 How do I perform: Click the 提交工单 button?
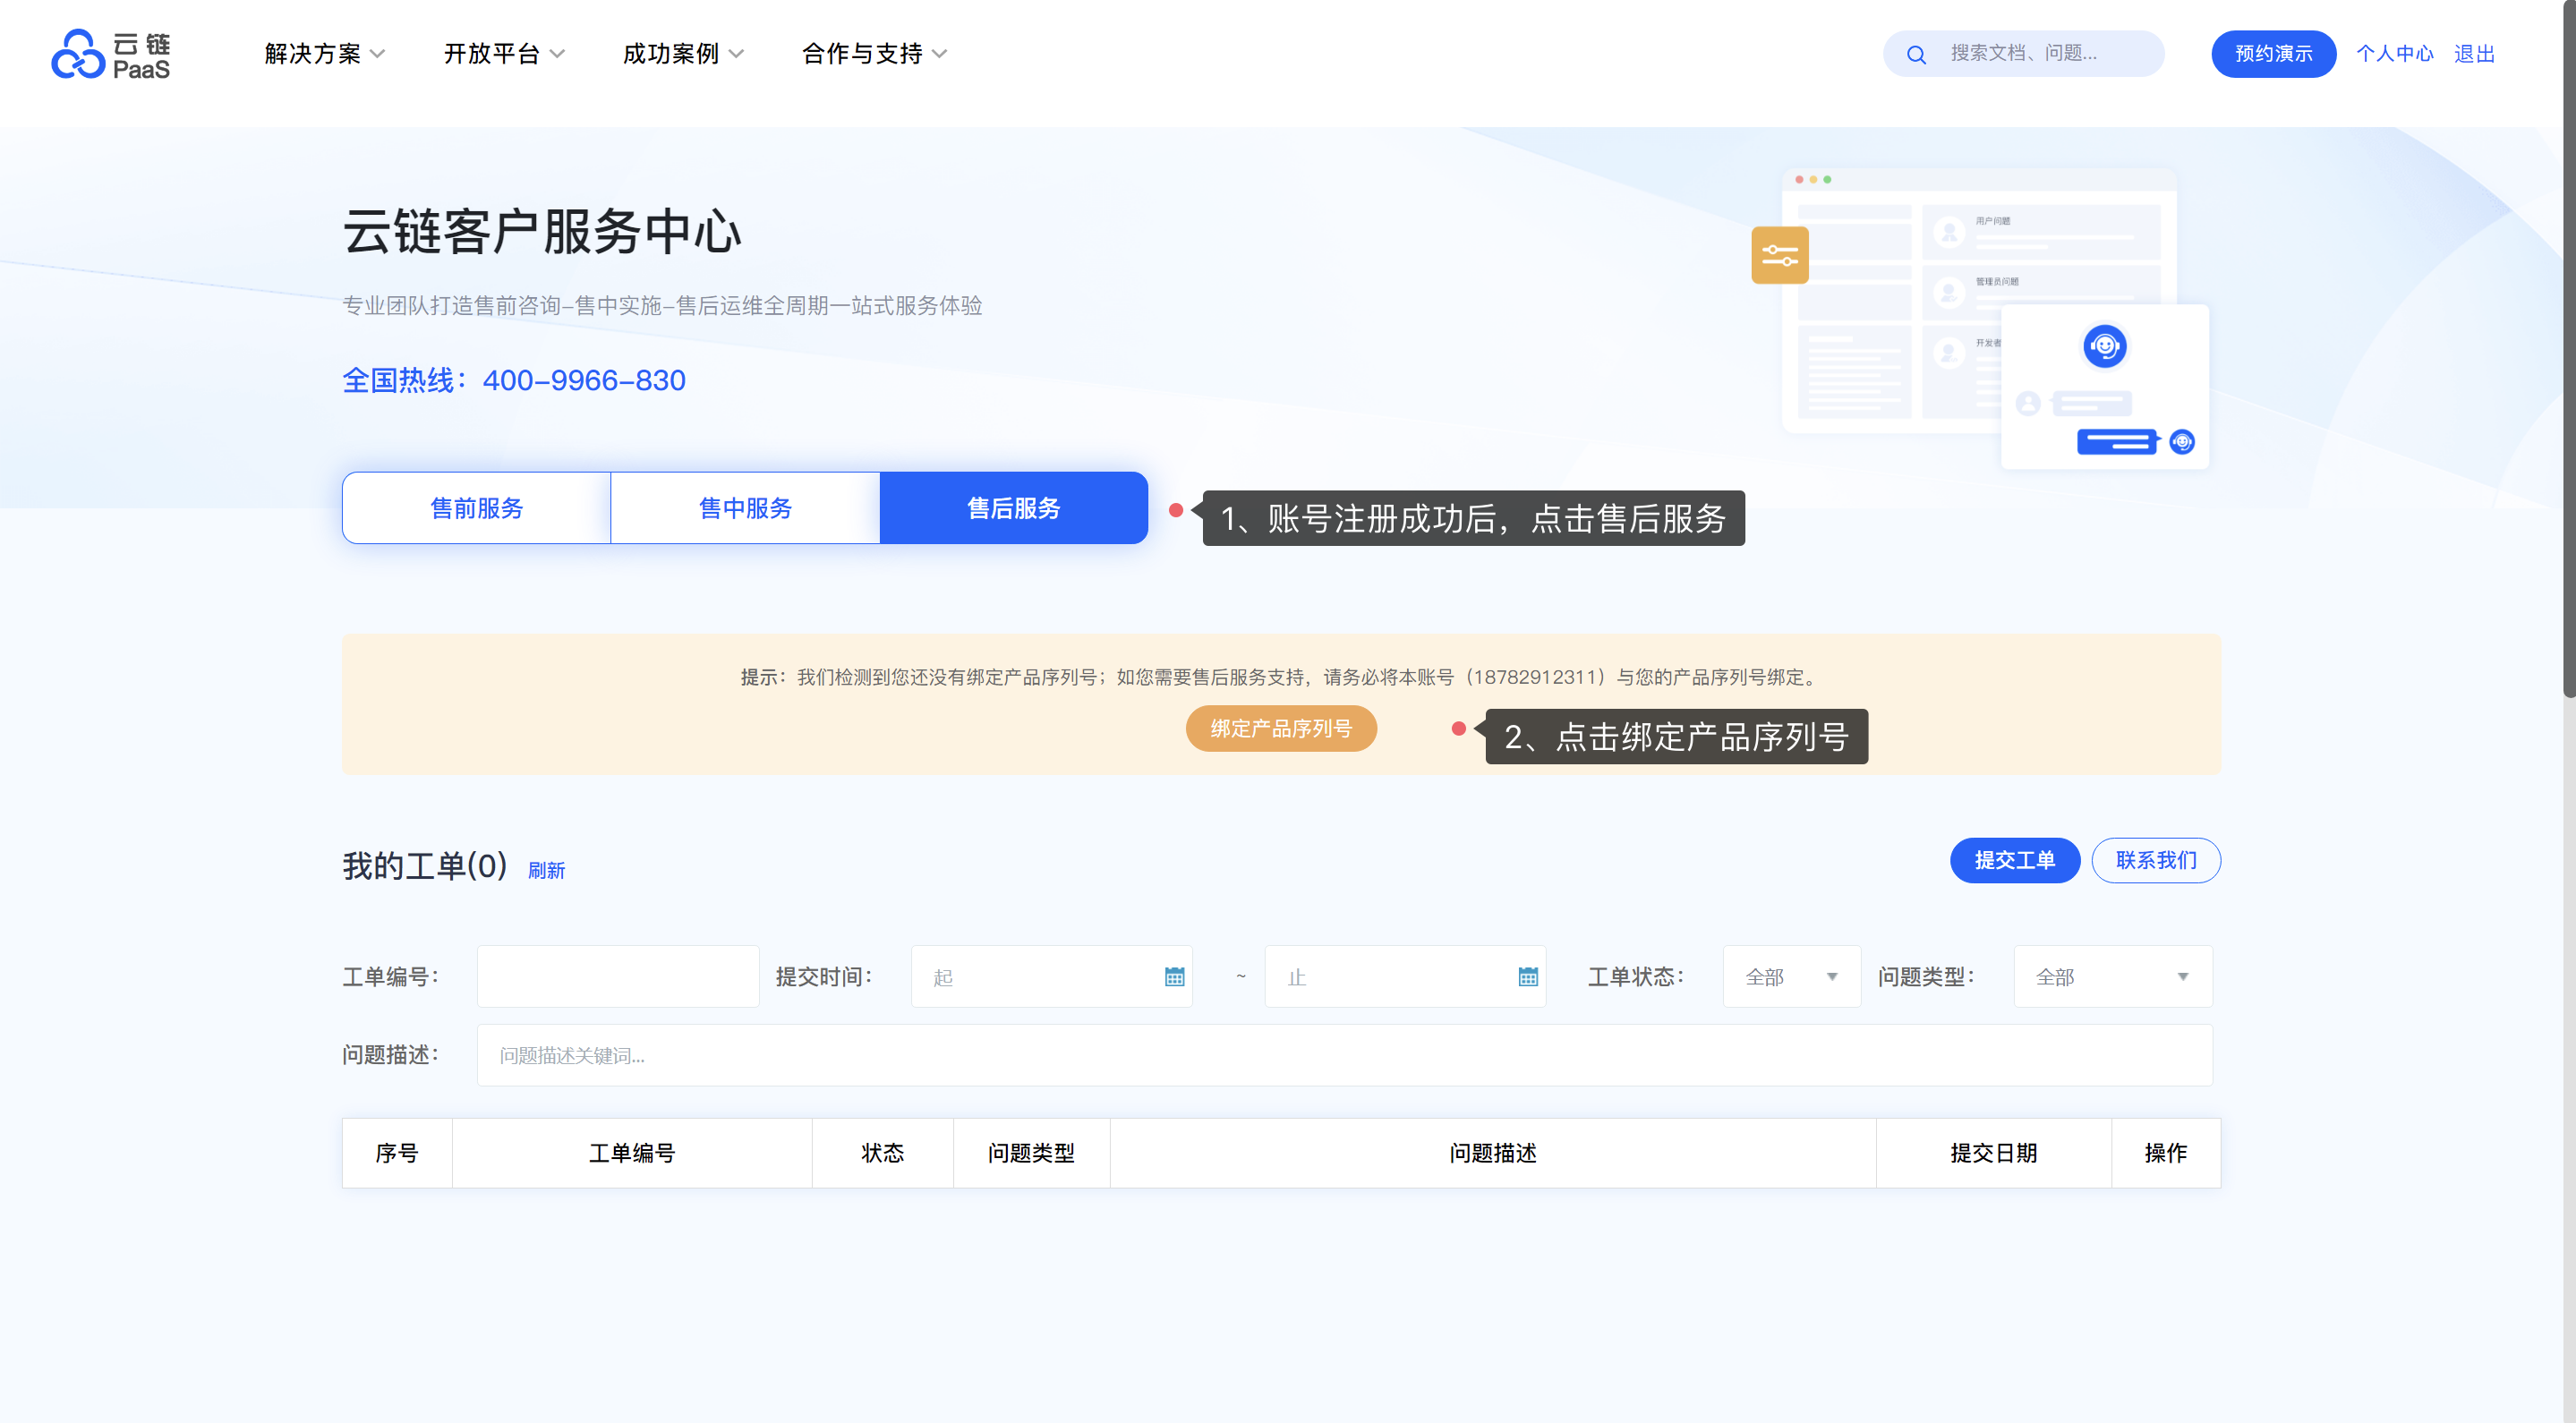pyautogui.click(x=2014, y=860)
